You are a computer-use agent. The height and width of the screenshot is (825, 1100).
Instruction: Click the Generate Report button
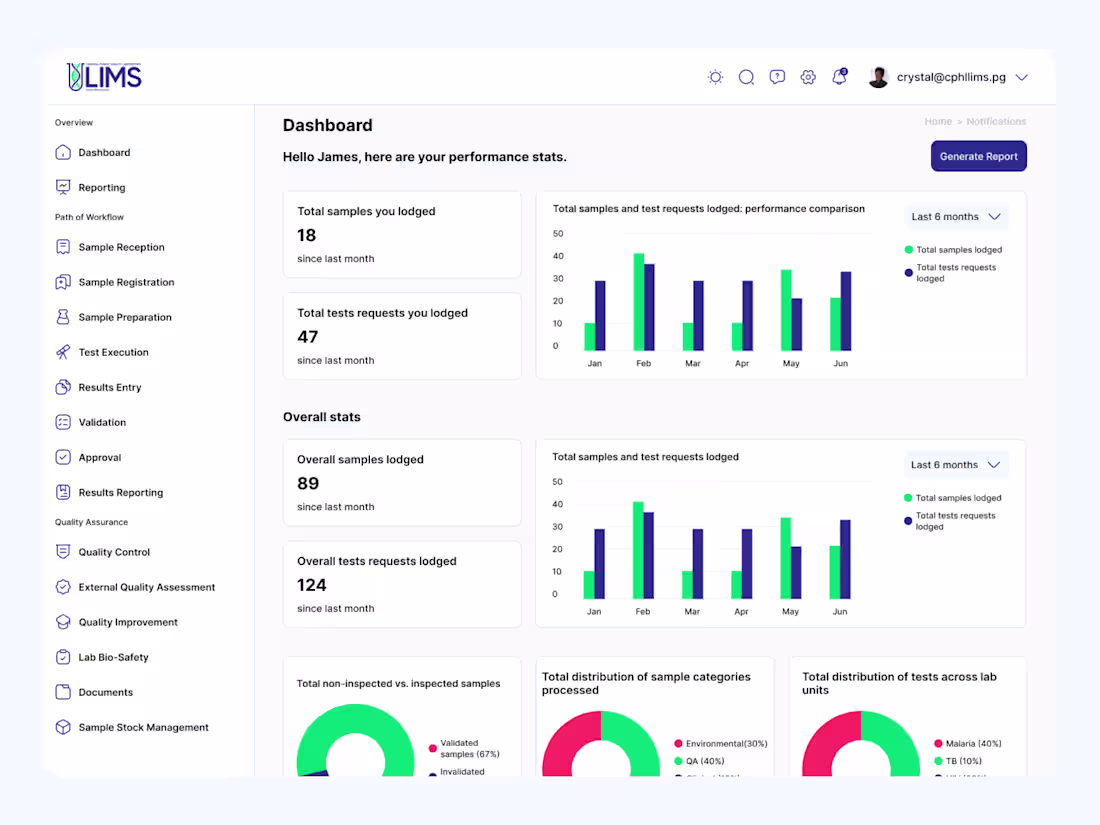click(x=978, y=156)
